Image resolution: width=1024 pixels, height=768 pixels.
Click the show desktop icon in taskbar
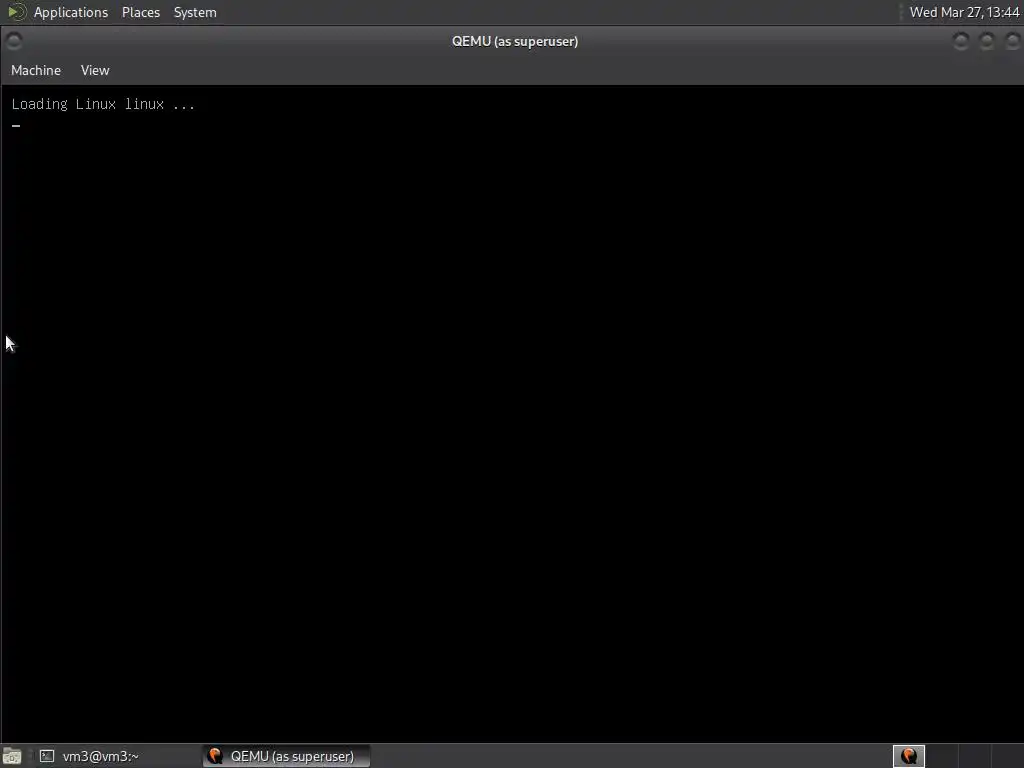(x=12, y=756)
